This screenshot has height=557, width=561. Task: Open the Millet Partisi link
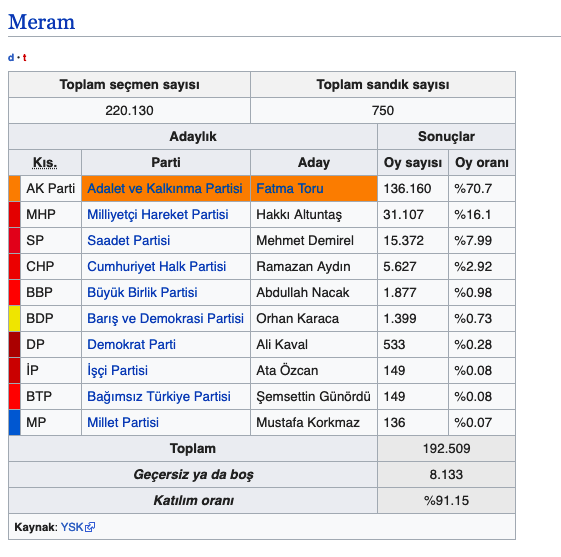click(123, 422)
